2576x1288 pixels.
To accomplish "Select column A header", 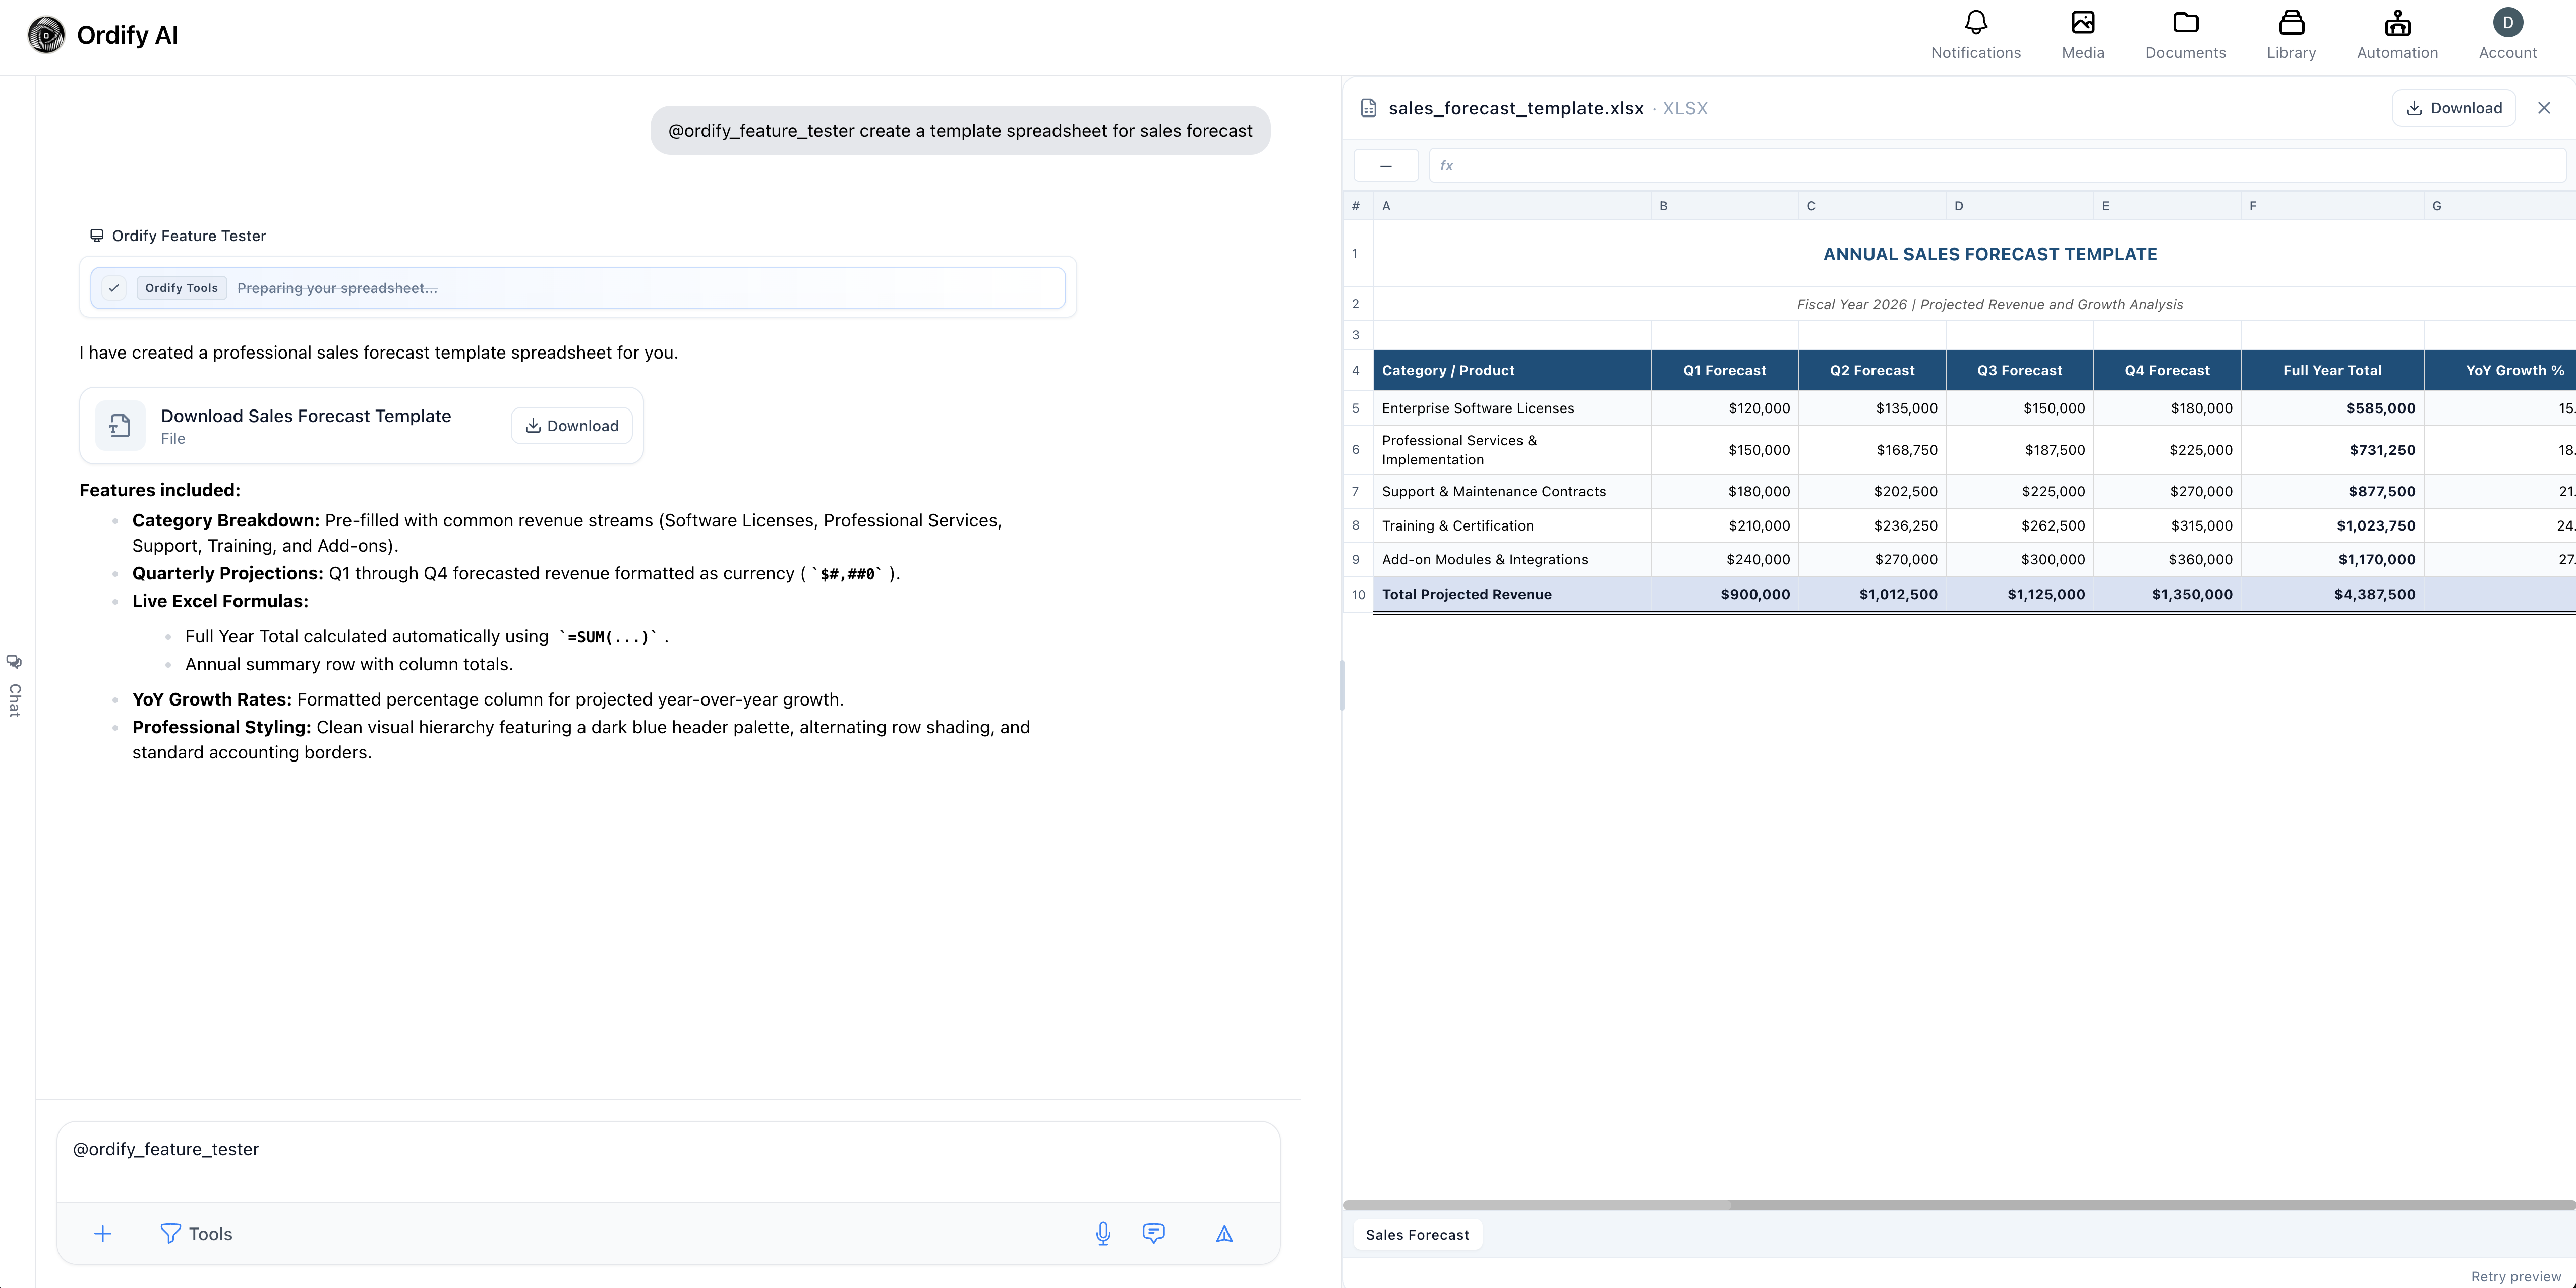I will tap(1512, 206).
